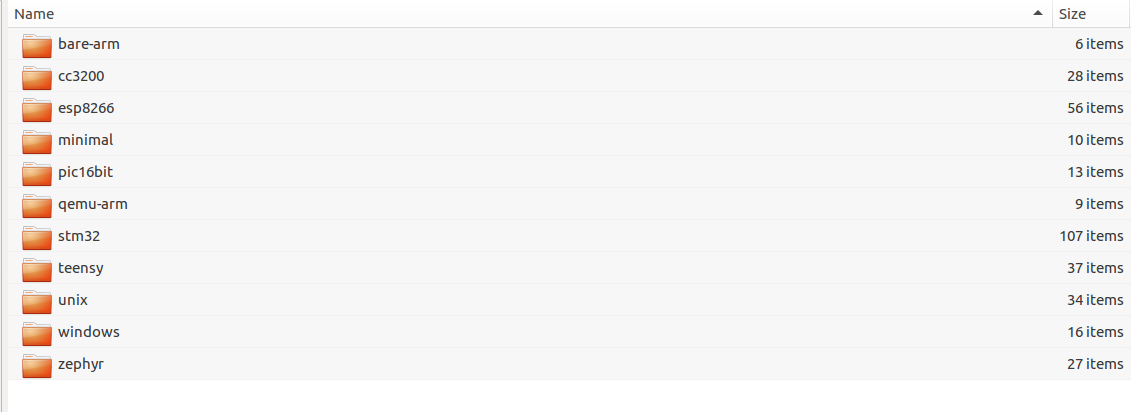This screenshot has height=412, width=1131.
Task: Select the stm32 folder name text
Action: pyautogui.click(x=79, y=236)
